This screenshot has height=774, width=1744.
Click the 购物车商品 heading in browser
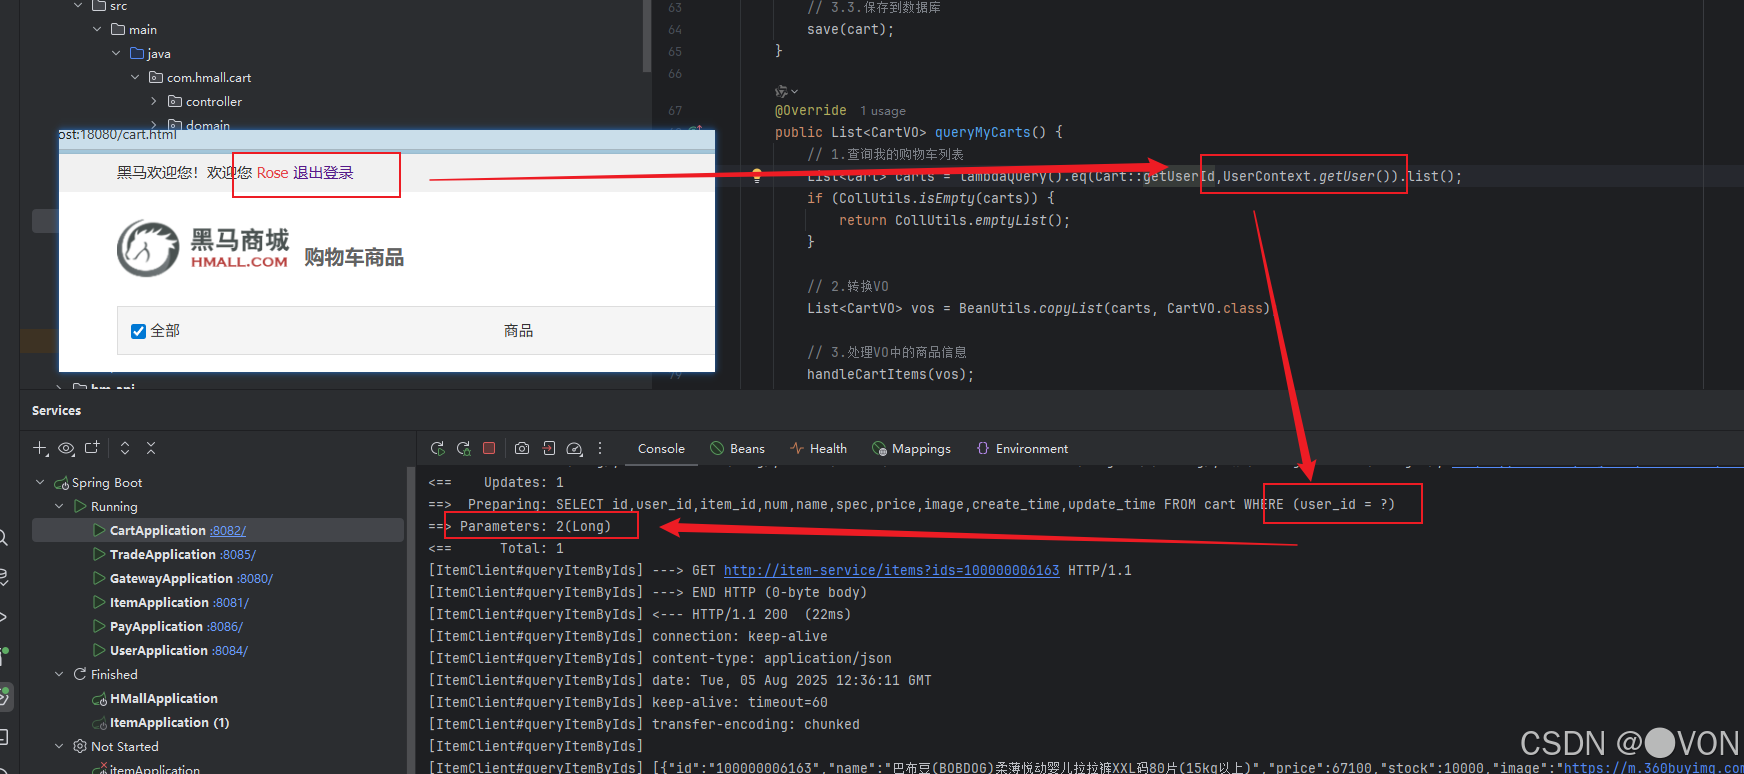354,258
